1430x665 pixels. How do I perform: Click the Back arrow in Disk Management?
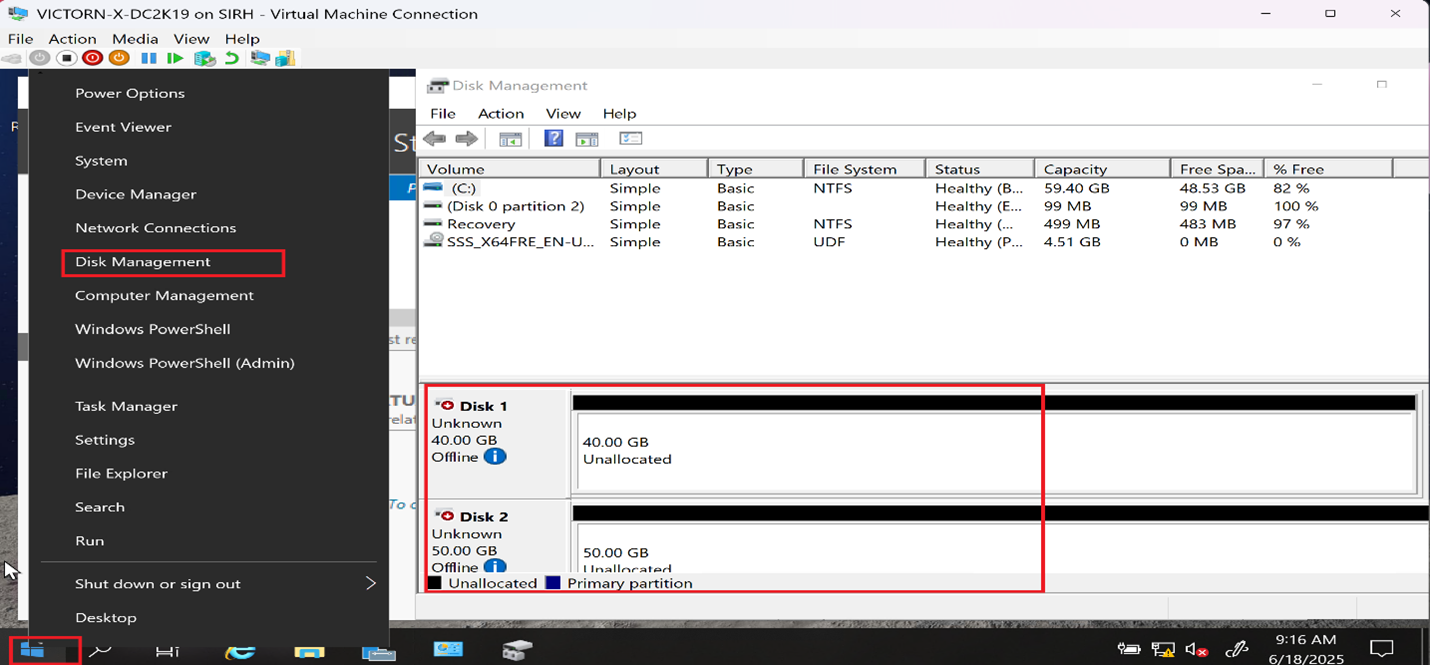(x=434, y=138)
